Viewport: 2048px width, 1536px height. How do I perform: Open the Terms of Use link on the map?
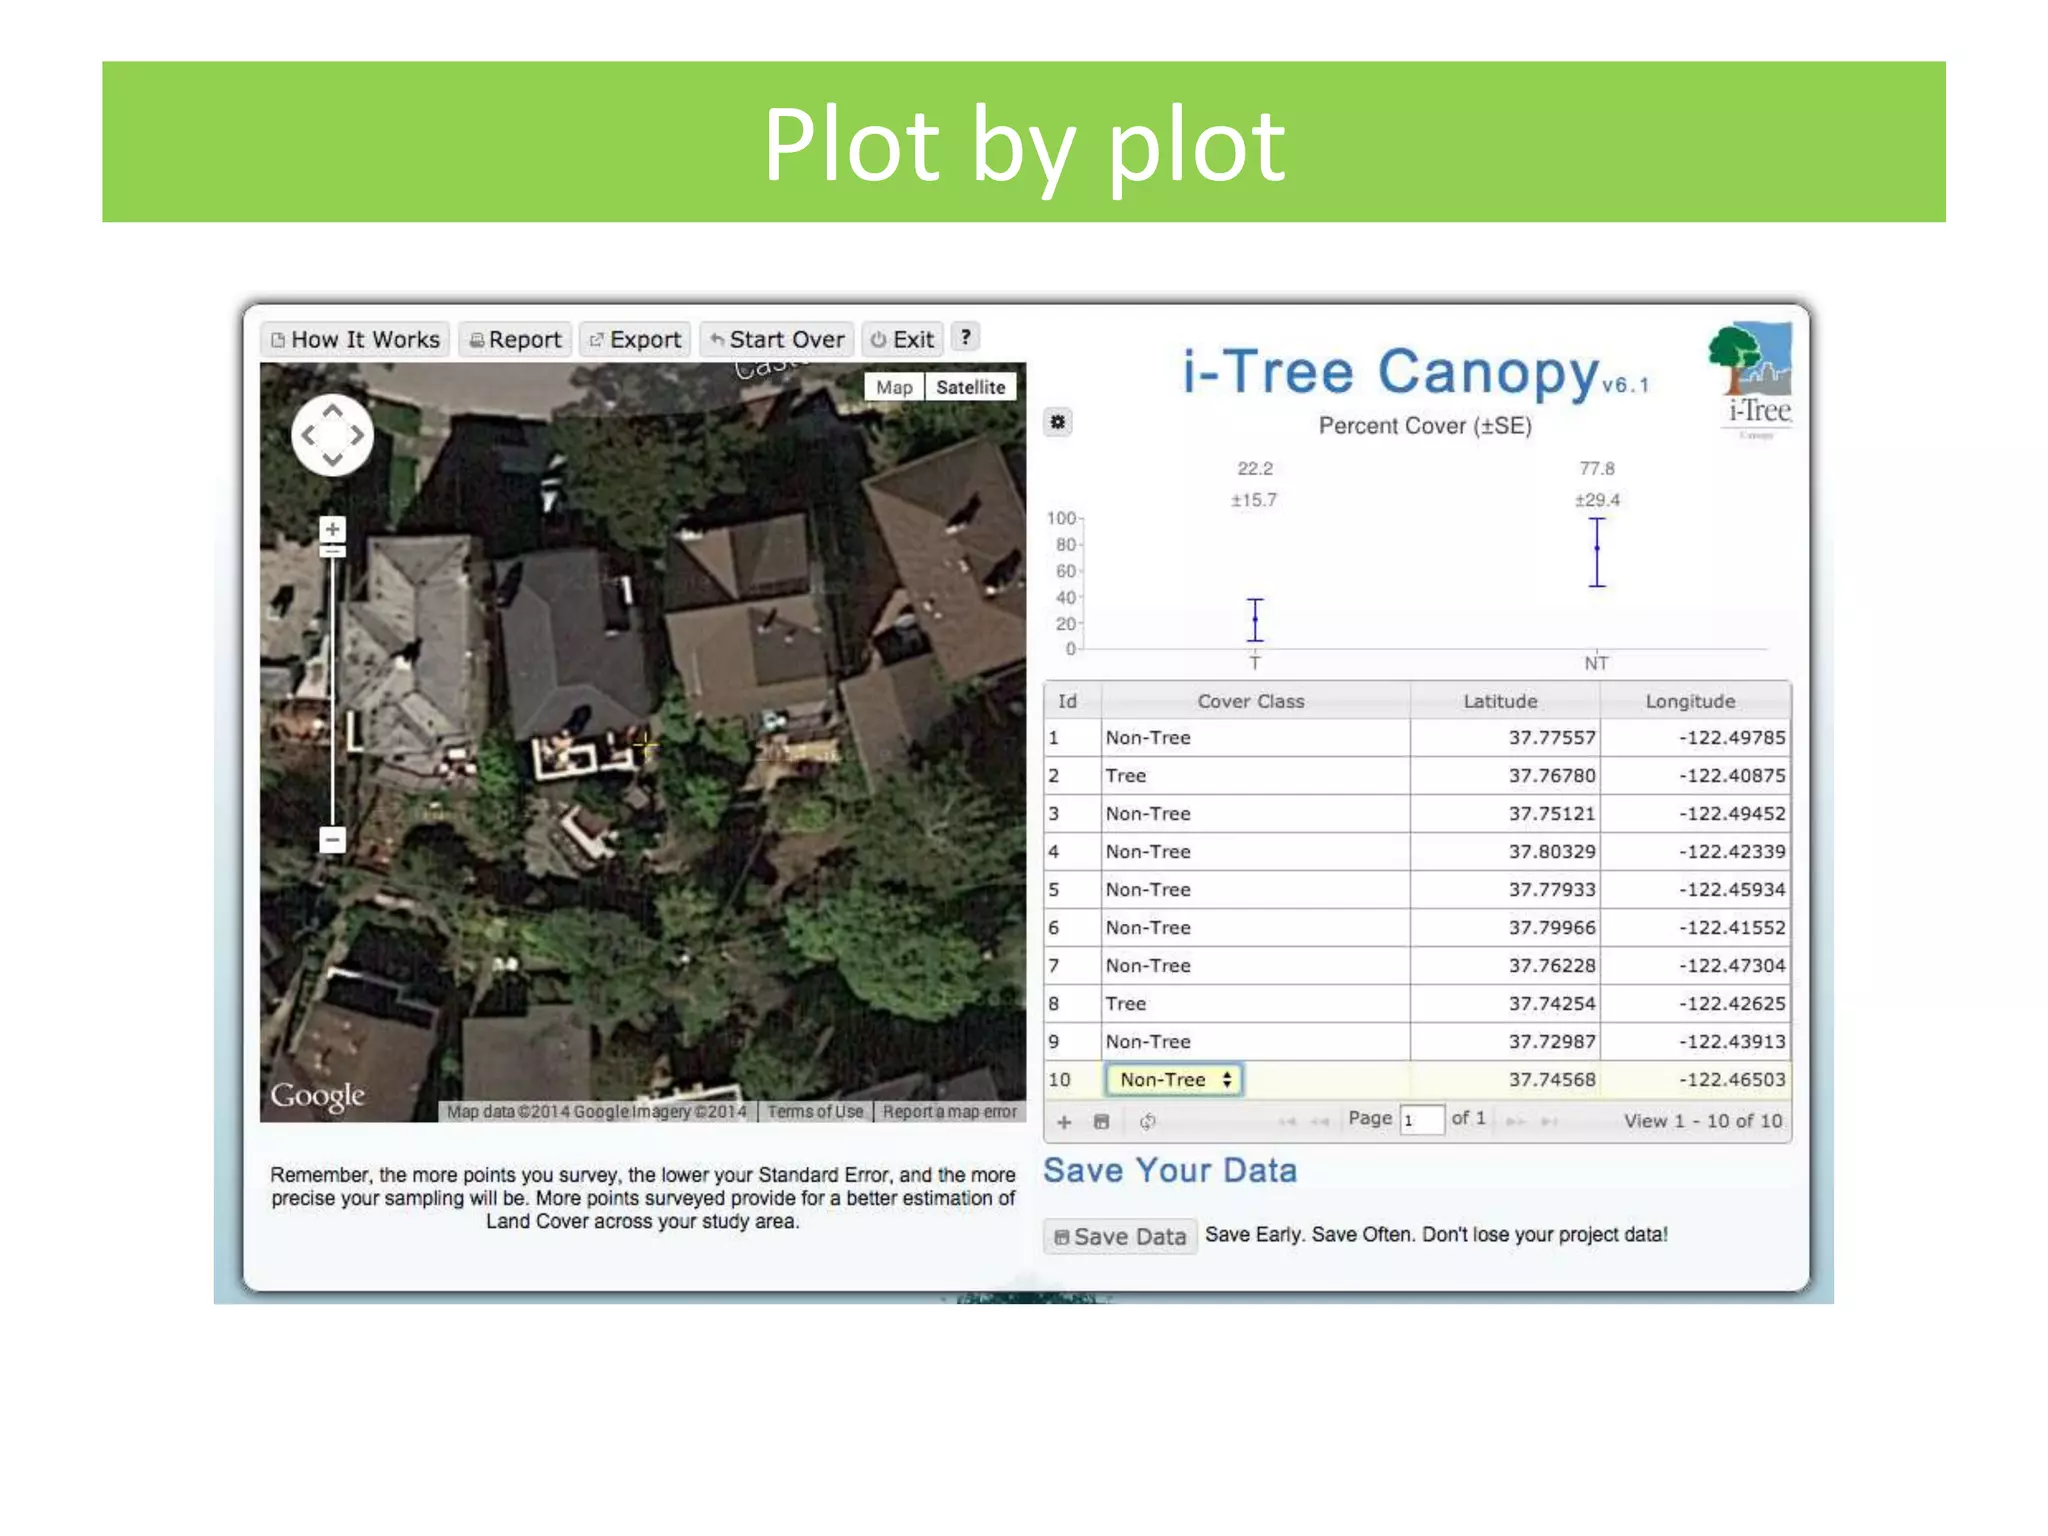pyautogui.click(x=815, y=1112)
